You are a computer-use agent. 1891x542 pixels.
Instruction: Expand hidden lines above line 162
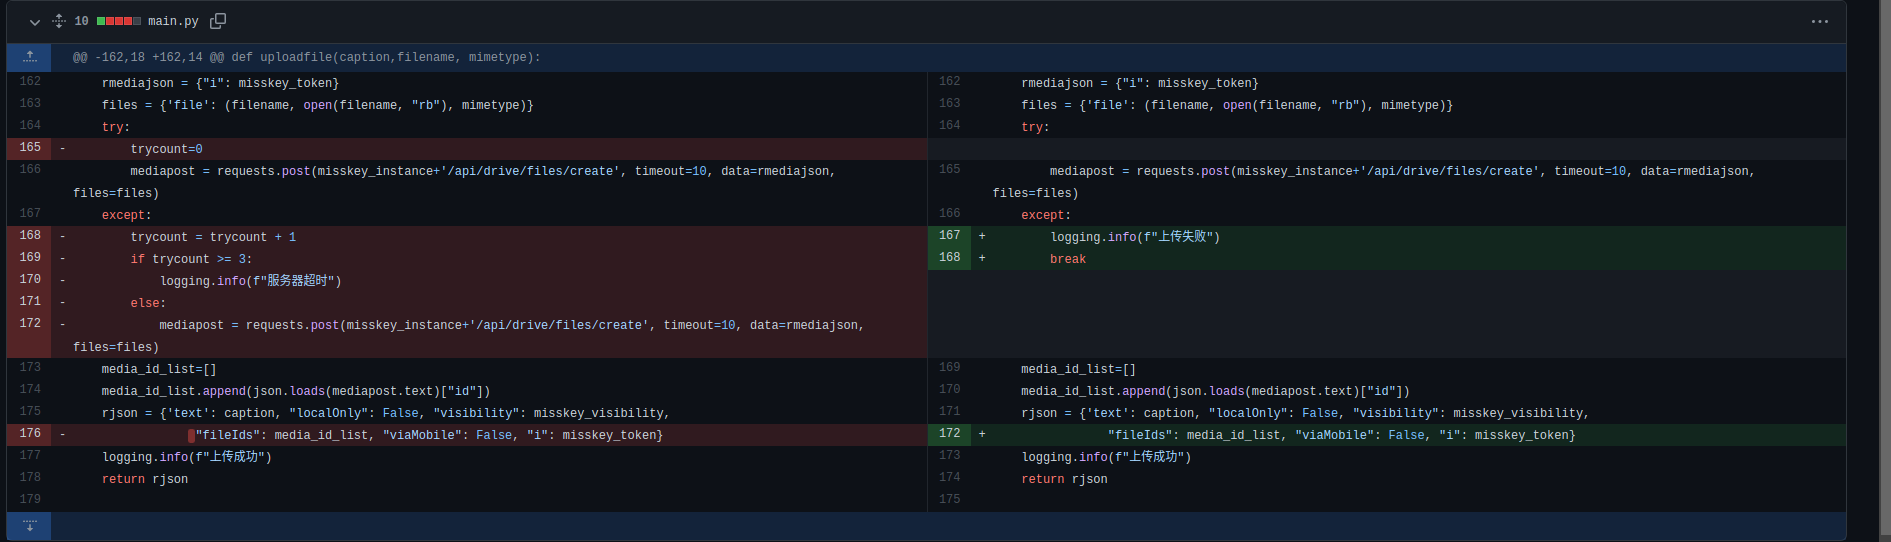click(30, 57)
